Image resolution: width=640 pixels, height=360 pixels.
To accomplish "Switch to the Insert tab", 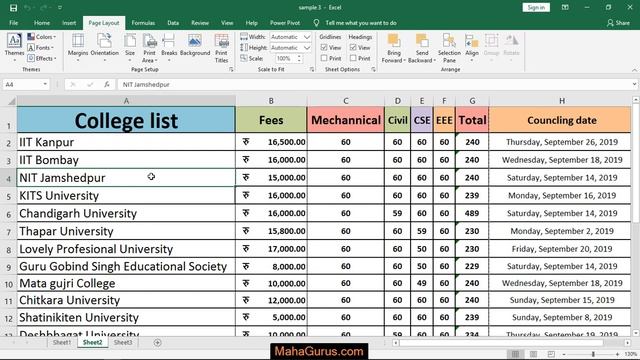I will [69, 23].
